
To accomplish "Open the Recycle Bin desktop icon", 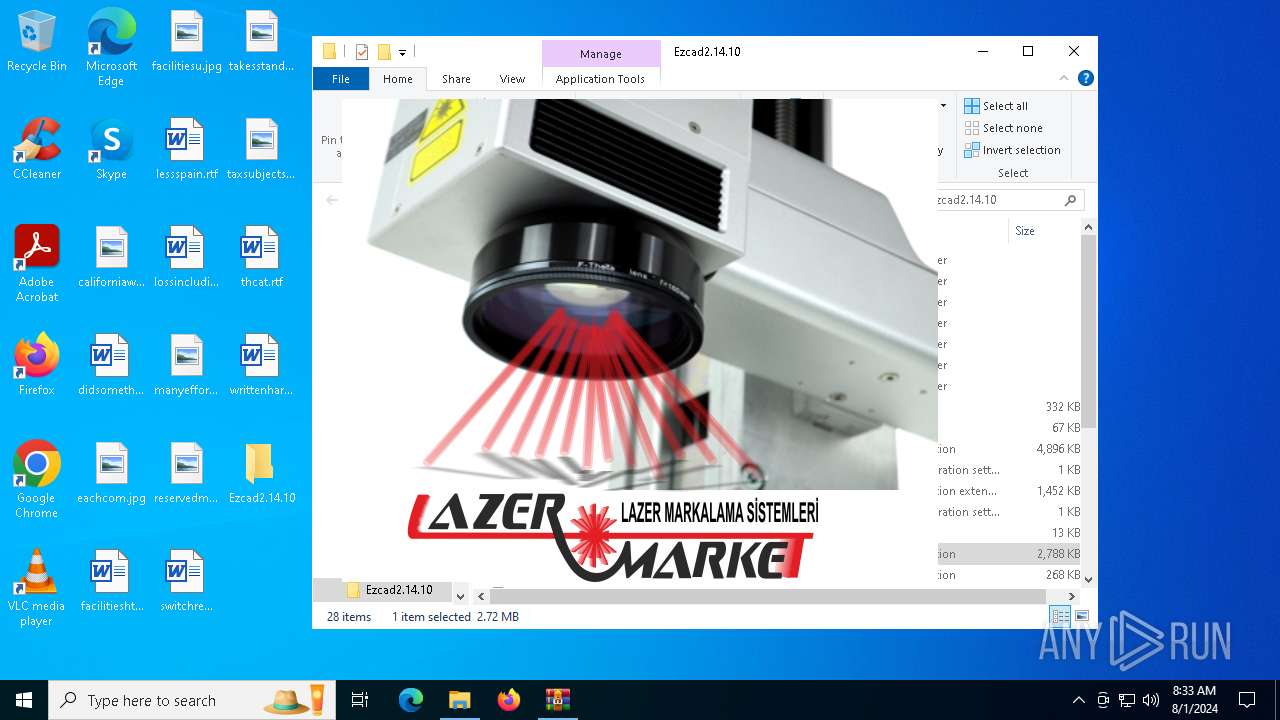I will tap(37, 41).
